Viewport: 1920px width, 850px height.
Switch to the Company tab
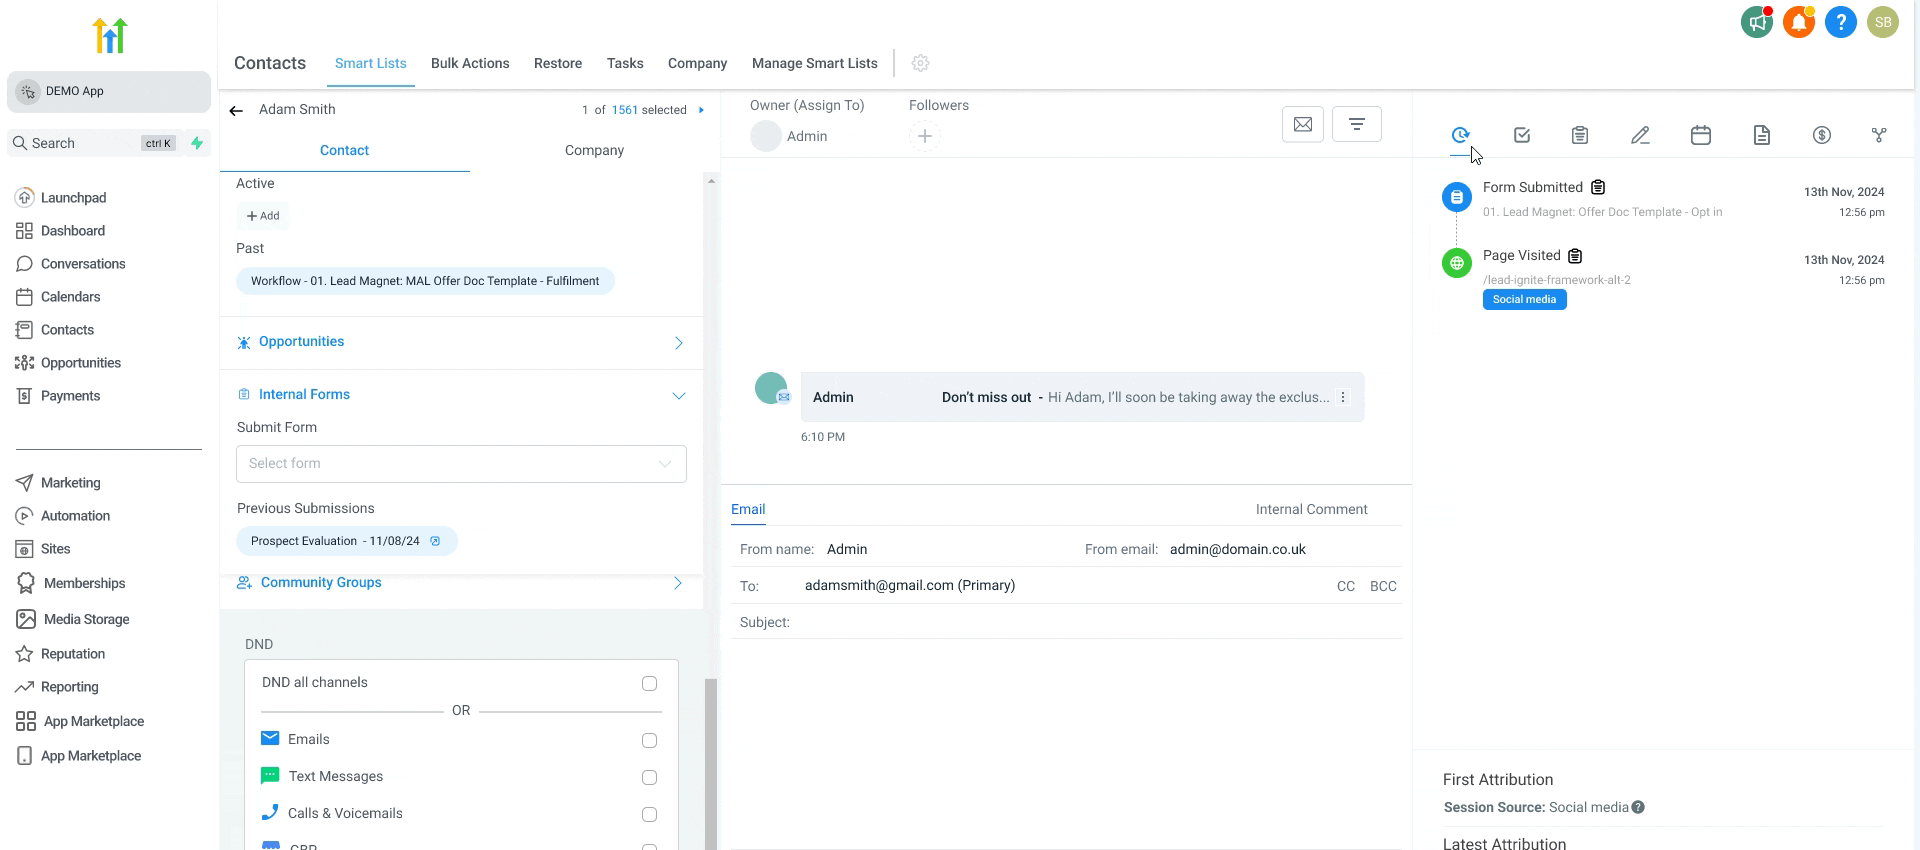coord(594,150)
